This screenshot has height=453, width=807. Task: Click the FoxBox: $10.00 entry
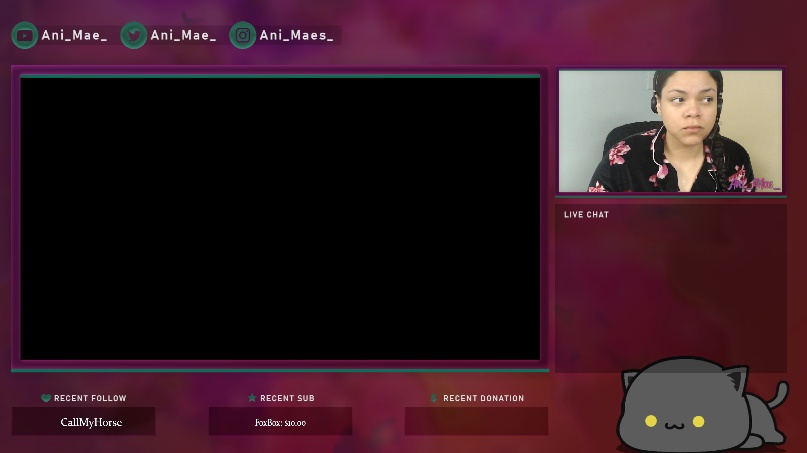click(280, 423)
